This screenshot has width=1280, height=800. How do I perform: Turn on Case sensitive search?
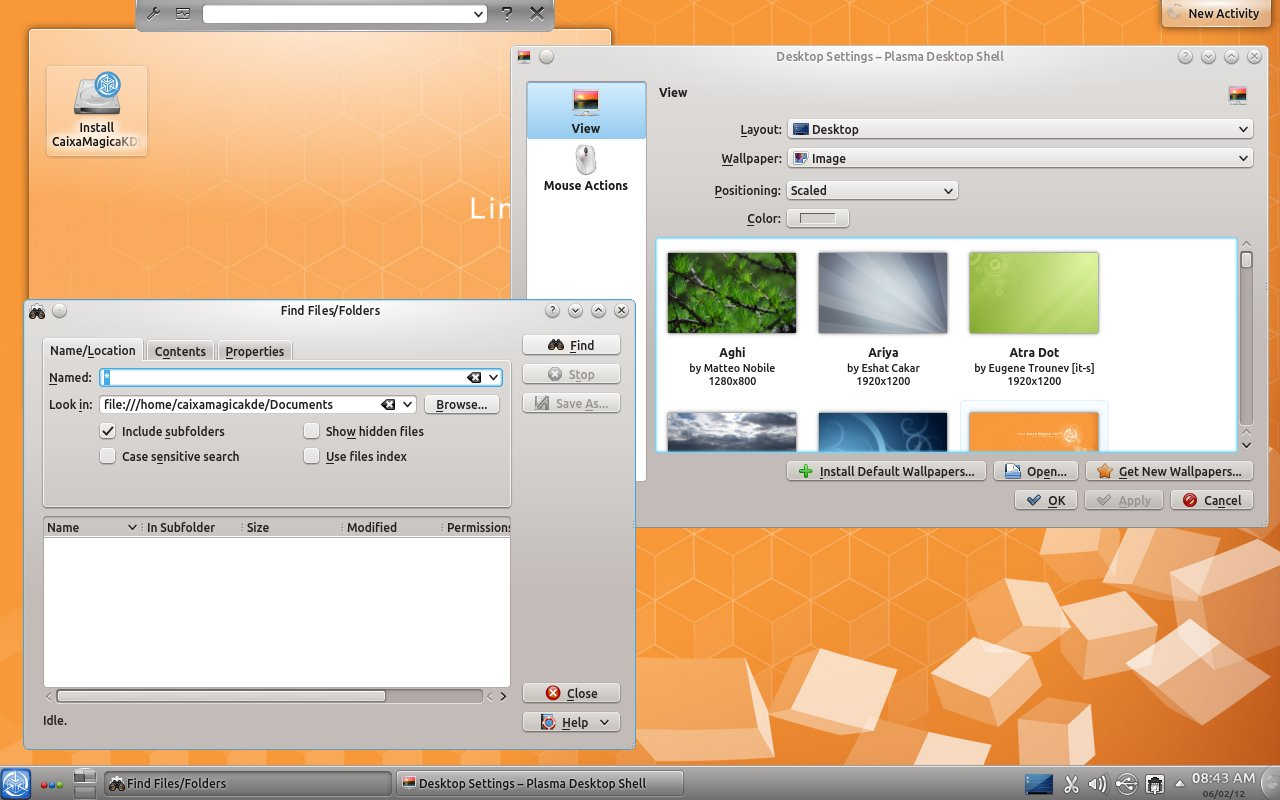[x=108, y=457]
